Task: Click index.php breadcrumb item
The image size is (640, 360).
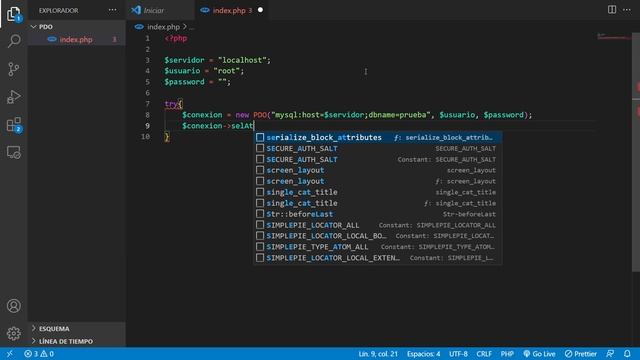Action: 163,27
